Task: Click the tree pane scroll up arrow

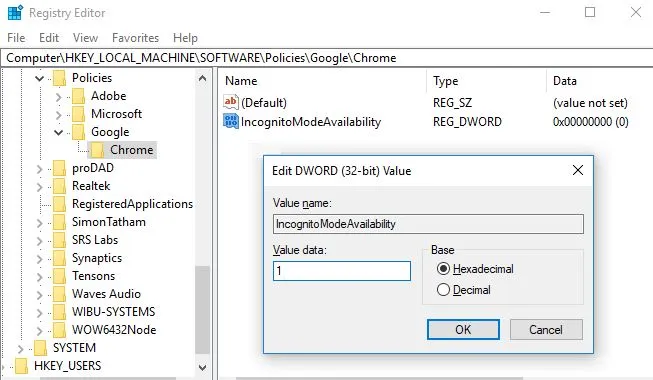Action: click(x=202, y=78)
